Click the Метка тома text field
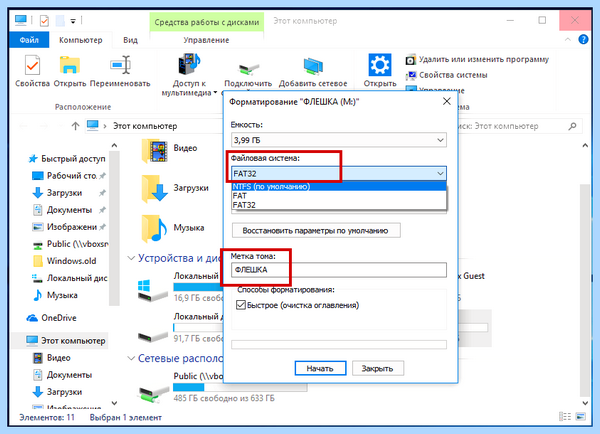The image size is (600, 434). 339,270
